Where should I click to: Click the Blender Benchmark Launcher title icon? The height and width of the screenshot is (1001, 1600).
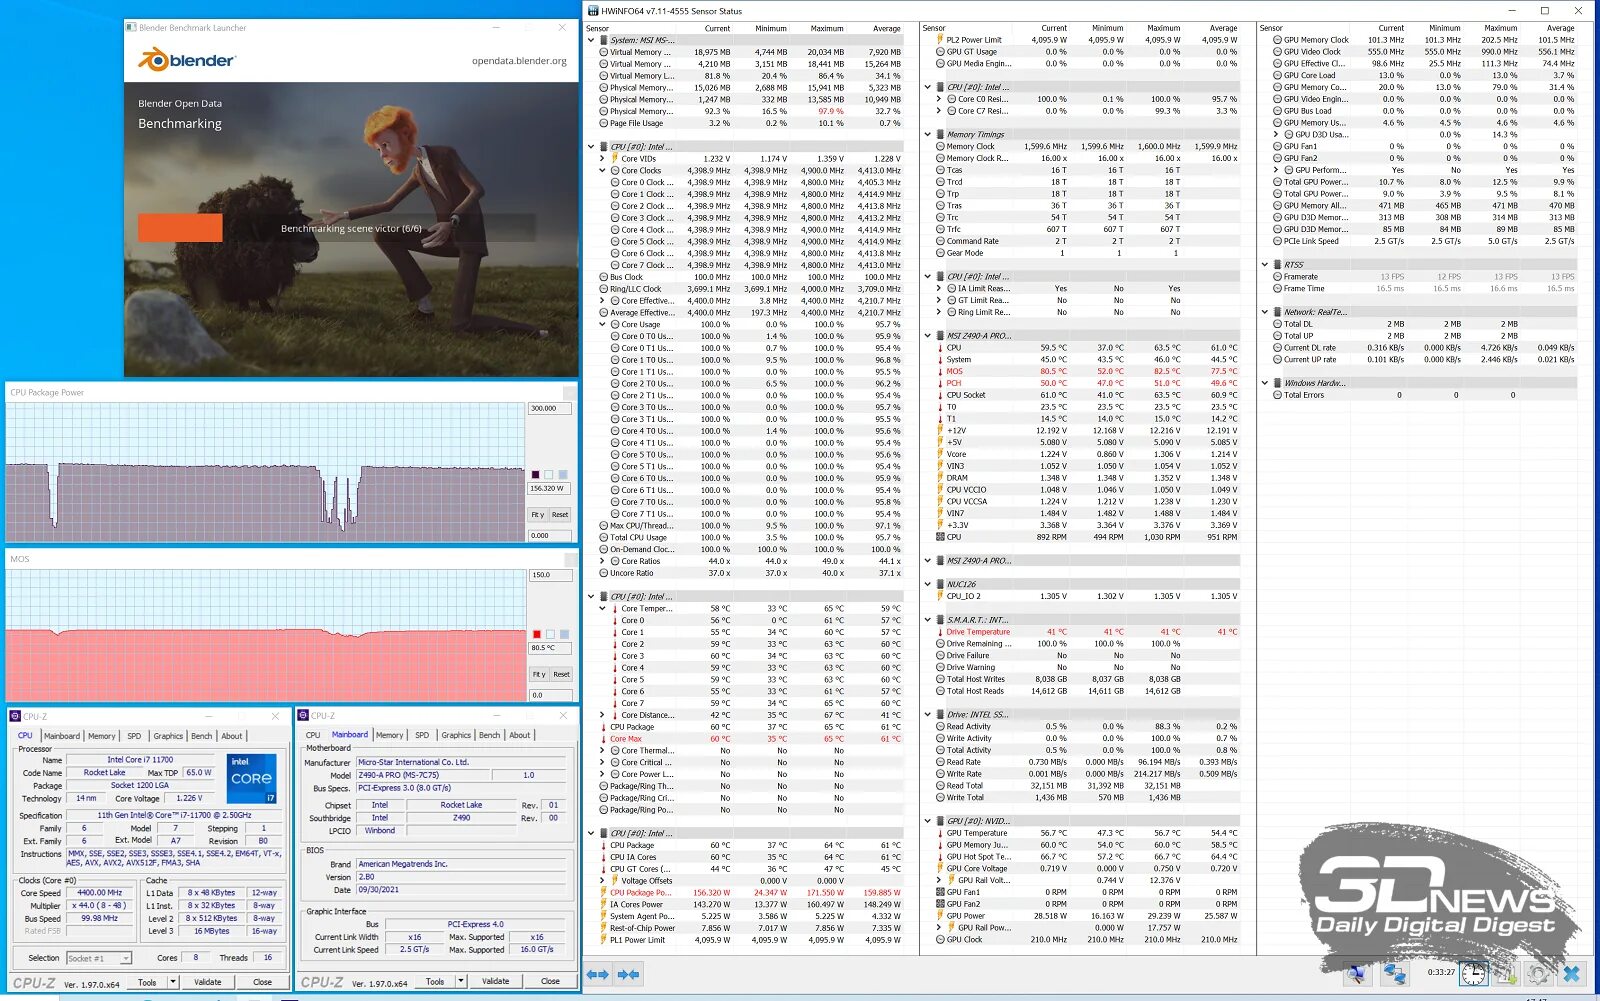pos(131,28)
